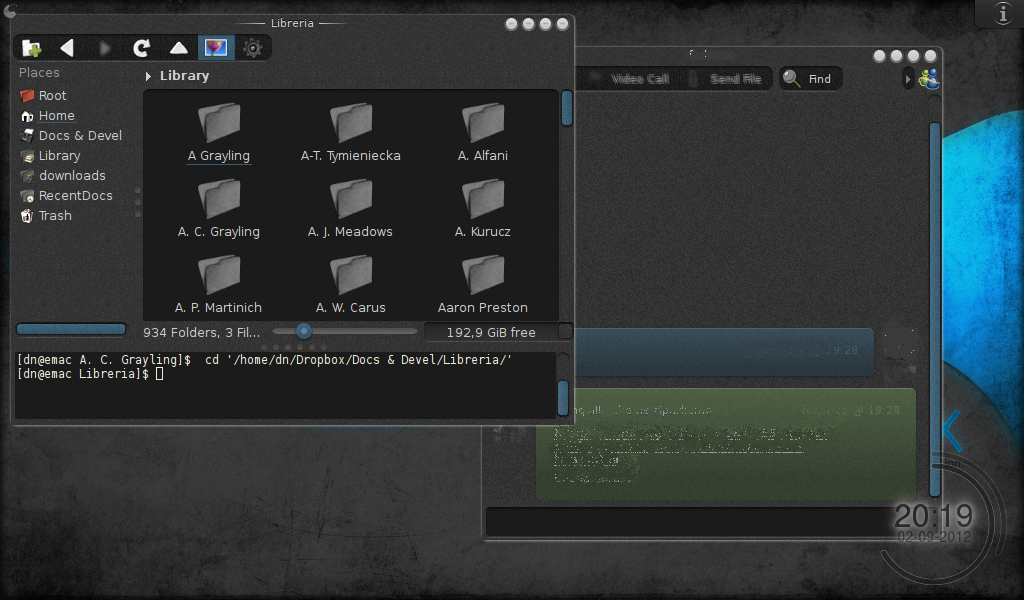Click Send File in chat window

pos(735,79)
